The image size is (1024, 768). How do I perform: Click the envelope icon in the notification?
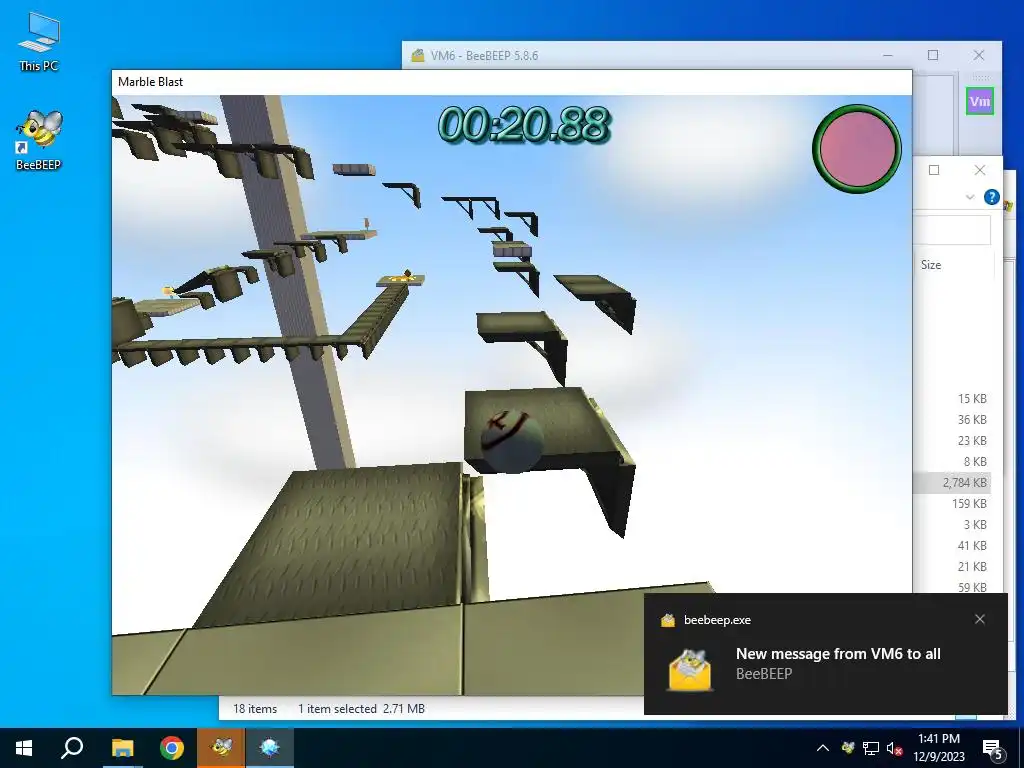690,669
